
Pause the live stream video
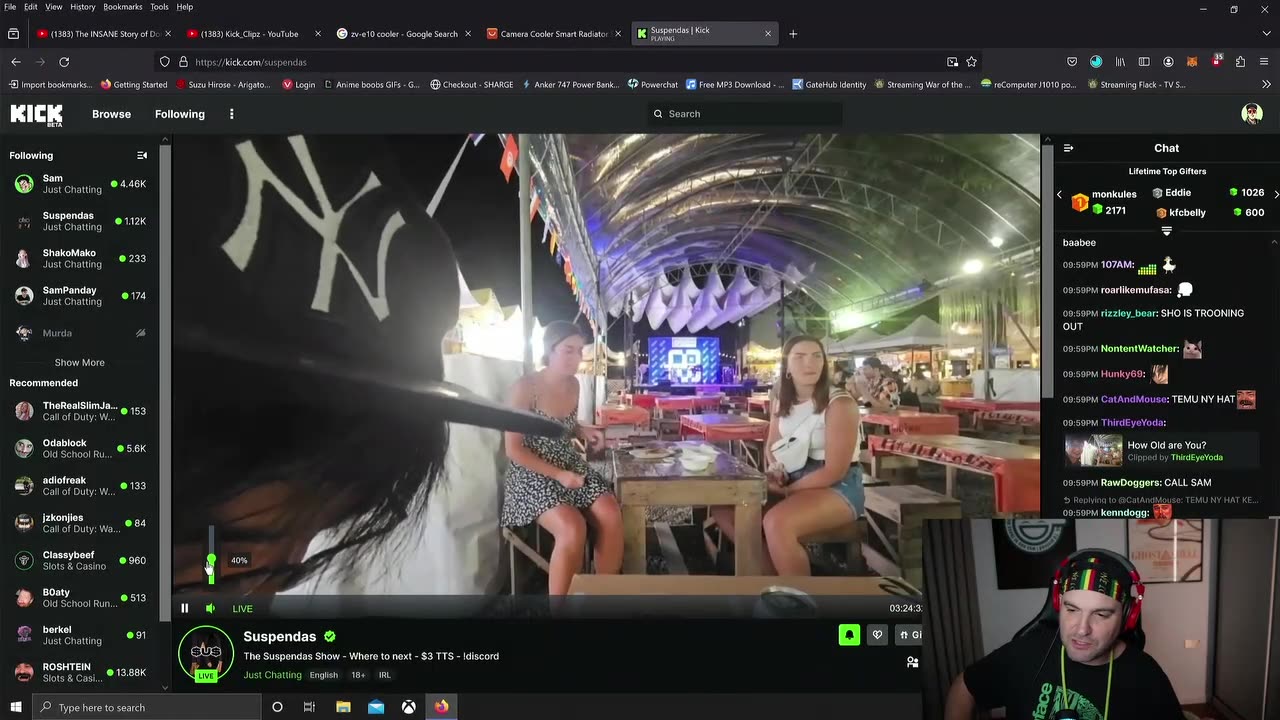coord(184,608)
